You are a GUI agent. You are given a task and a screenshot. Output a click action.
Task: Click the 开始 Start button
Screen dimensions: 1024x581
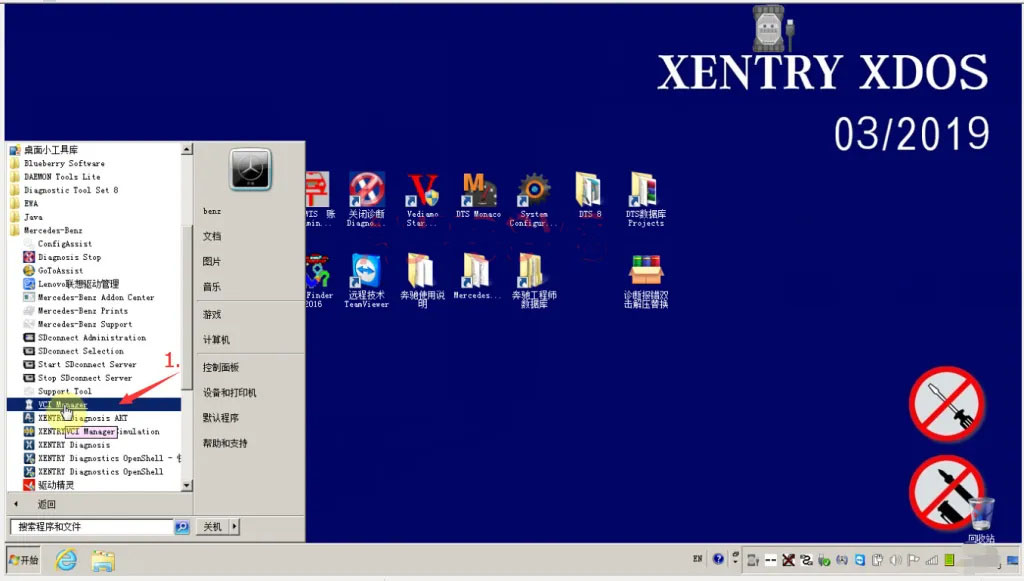coord(24,560)
